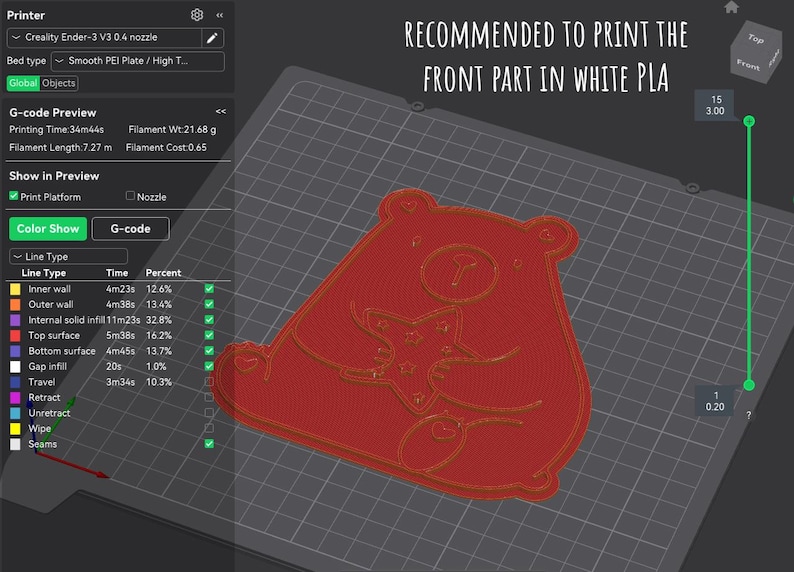This screenshot has width=794, height=572.
Task: Open the Creality Ender-3 V3 printer dropdown
Action: tap(104, 37)
